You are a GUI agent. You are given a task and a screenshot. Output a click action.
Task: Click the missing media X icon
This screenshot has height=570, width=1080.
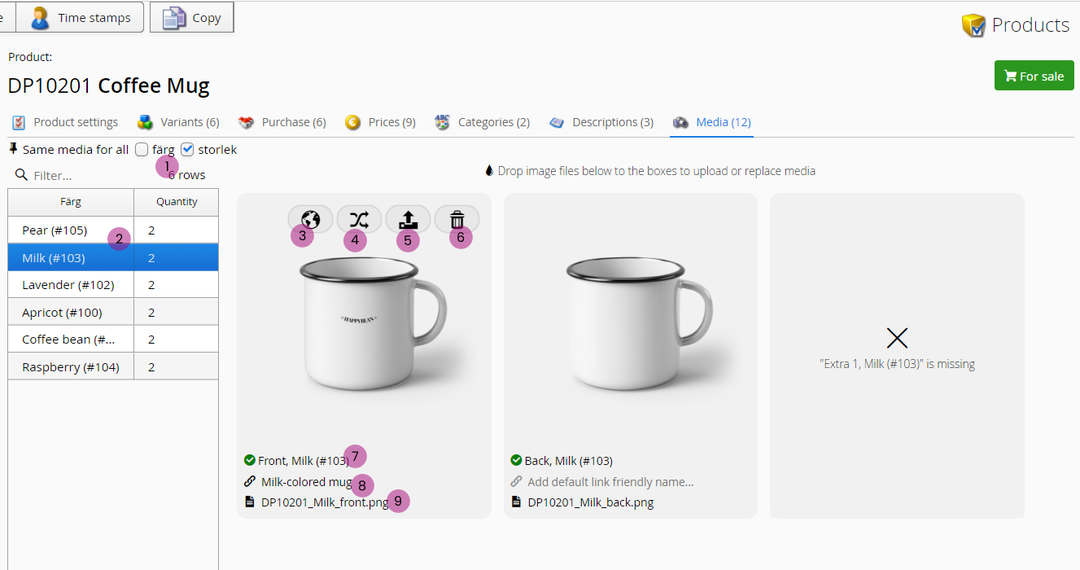(897, 338)
